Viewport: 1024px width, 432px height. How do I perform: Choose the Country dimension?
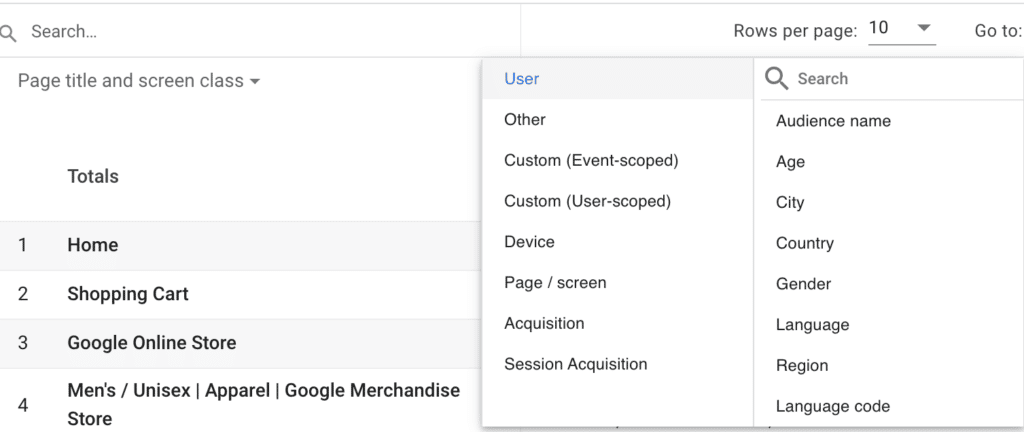804,244
